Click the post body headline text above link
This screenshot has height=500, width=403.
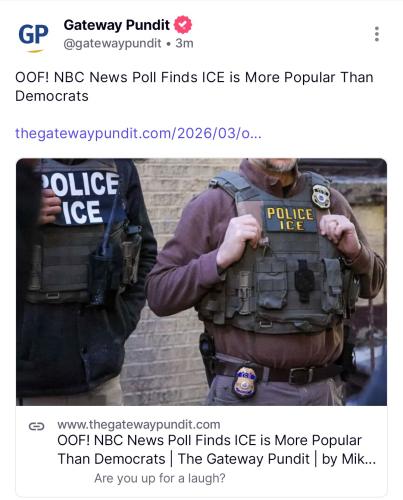(x=194, y=87)
